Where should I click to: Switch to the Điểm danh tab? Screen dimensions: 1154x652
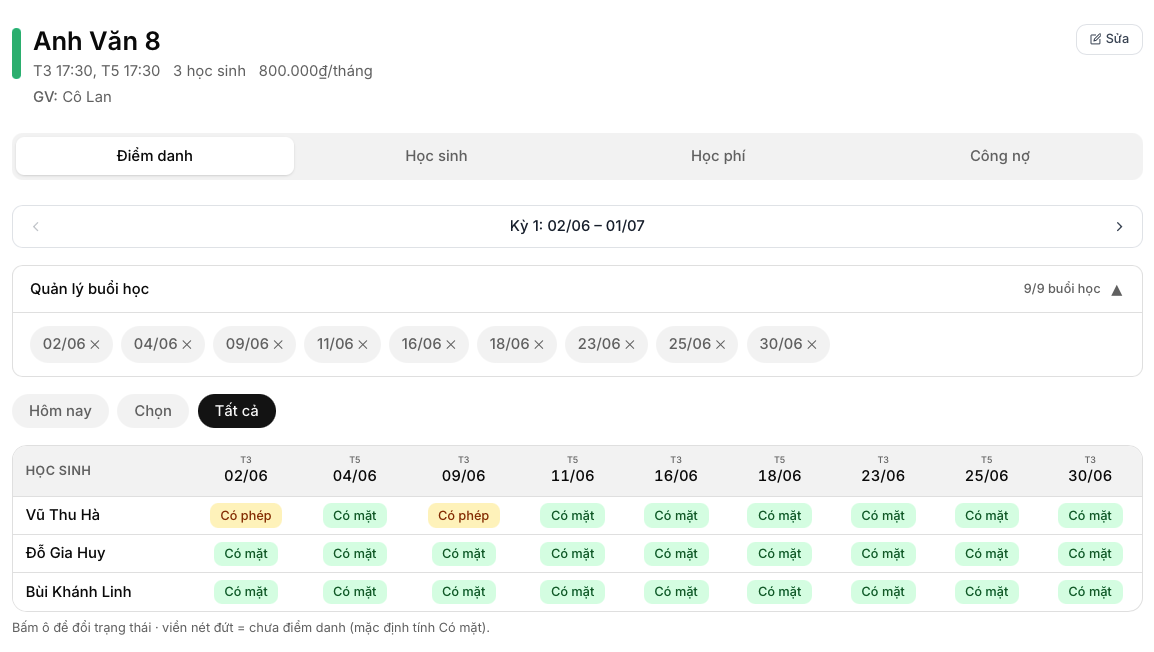coord(155,156)
